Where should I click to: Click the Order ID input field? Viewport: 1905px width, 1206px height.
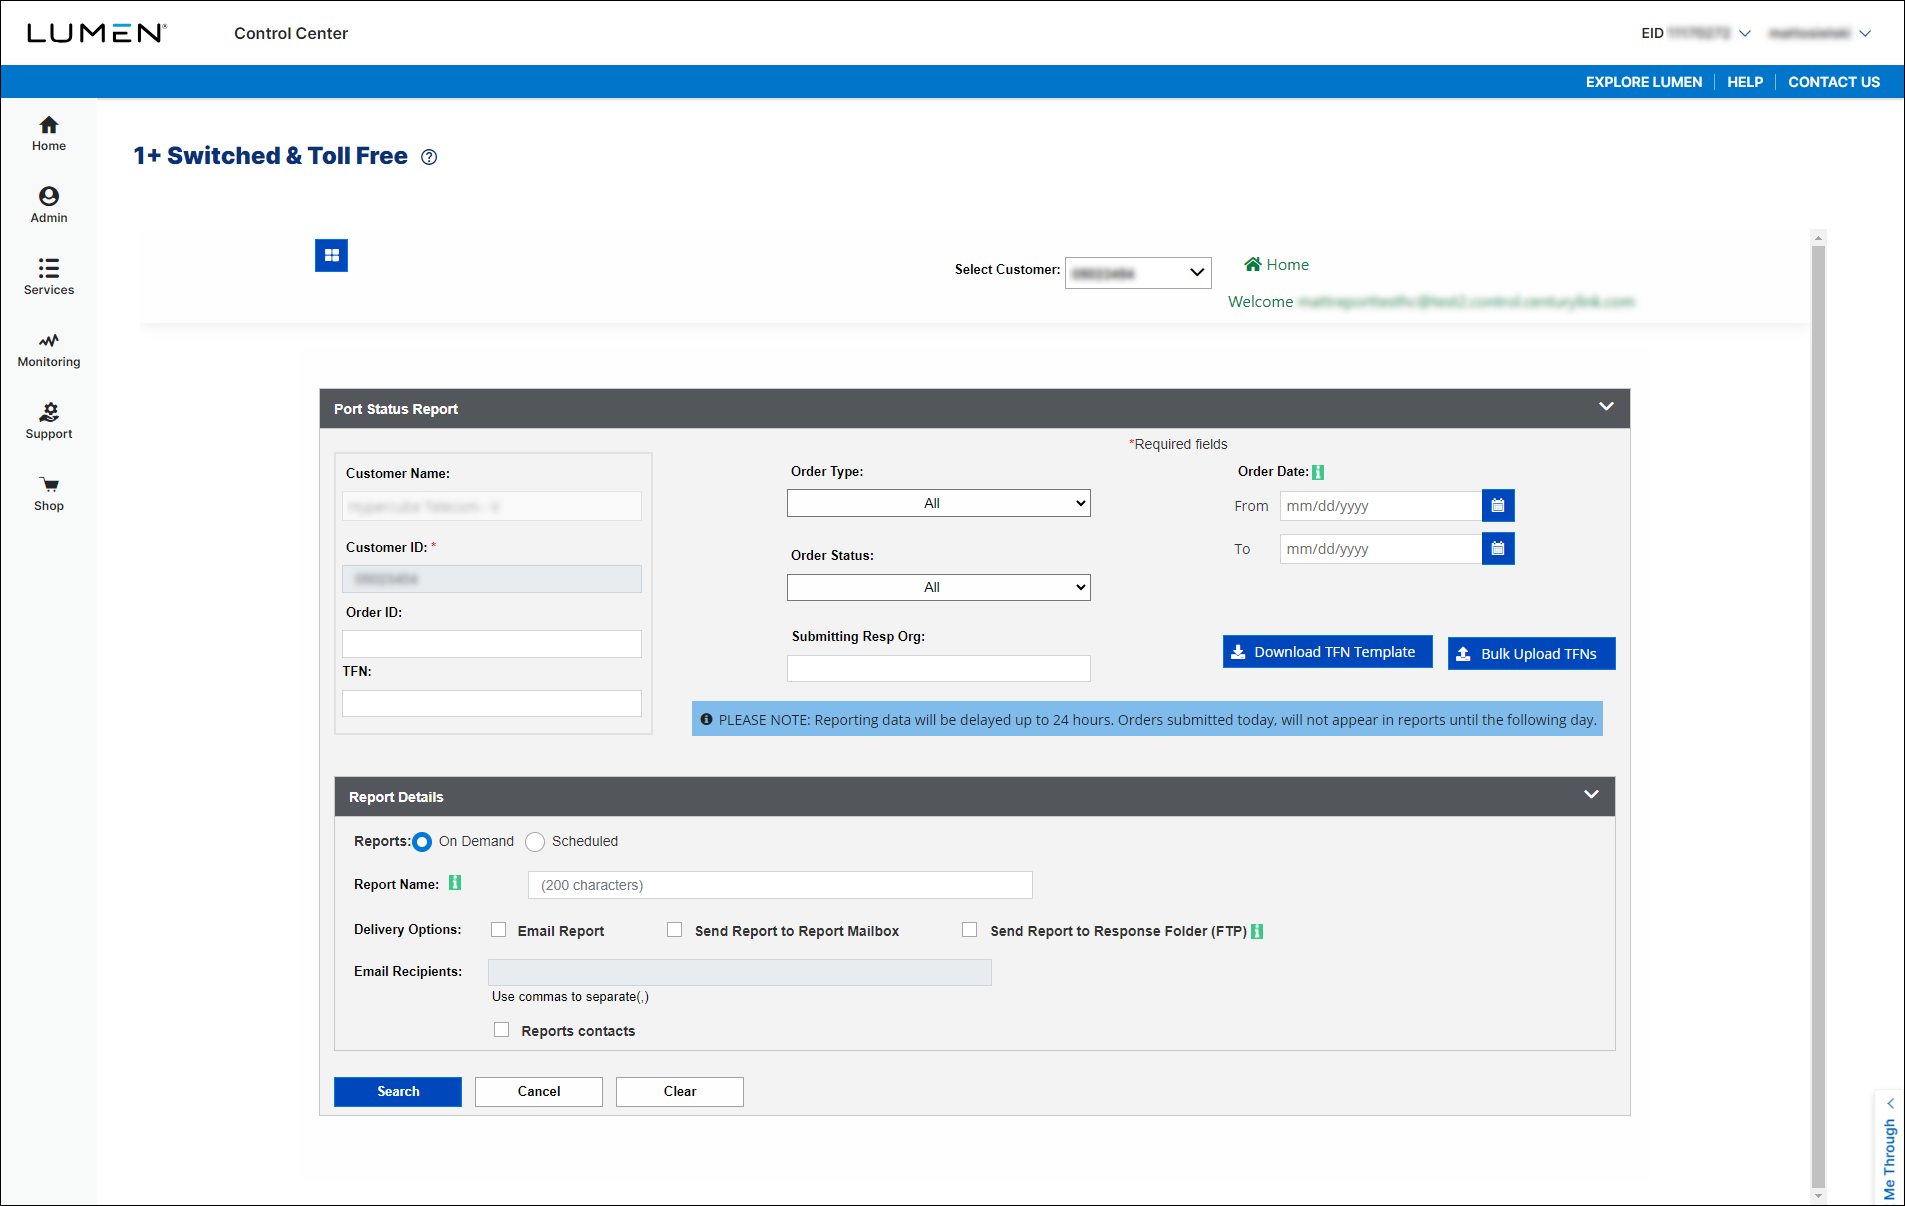(492, 644)
